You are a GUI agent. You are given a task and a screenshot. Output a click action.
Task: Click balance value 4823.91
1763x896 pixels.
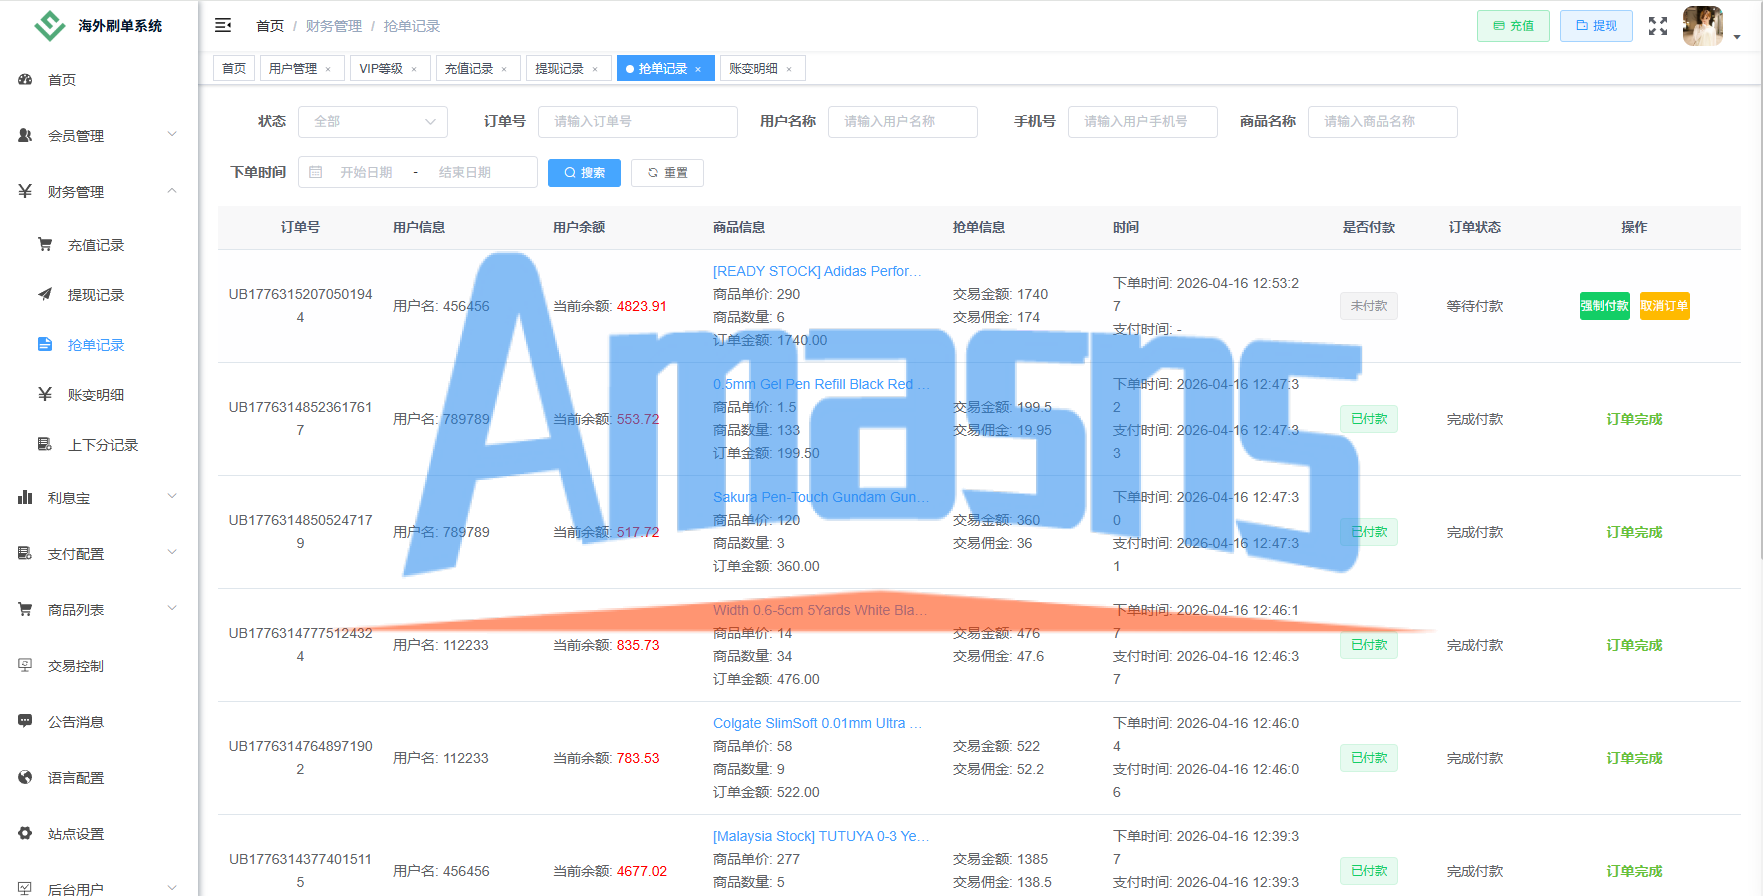coord(642,306)
